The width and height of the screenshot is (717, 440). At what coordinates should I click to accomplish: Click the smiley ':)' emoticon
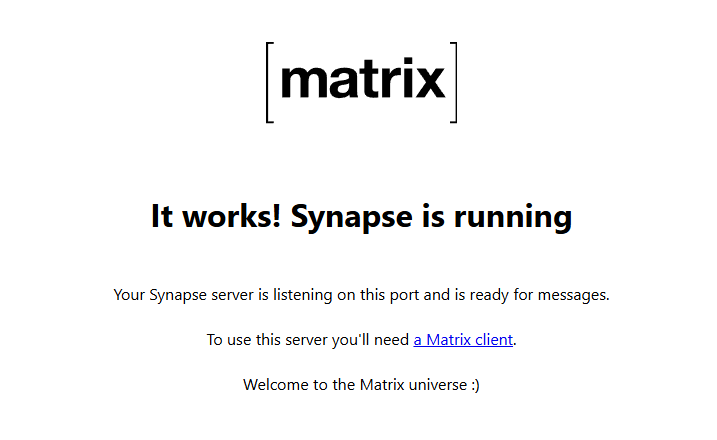[x=475, y=385]
